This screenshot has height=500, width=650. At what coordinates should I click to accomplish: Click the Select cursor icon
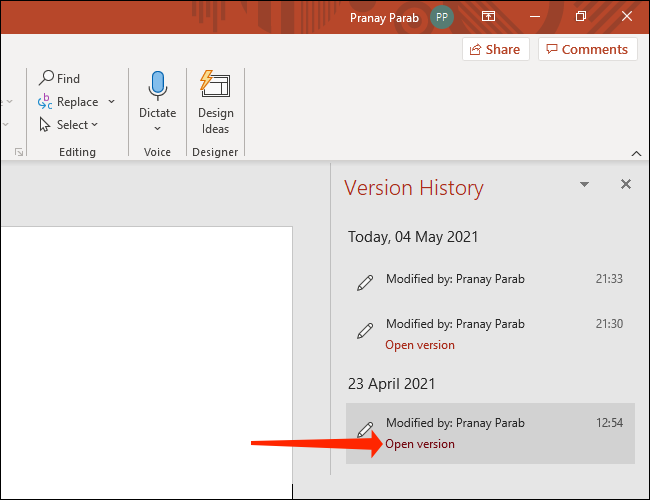click(46, 125)
